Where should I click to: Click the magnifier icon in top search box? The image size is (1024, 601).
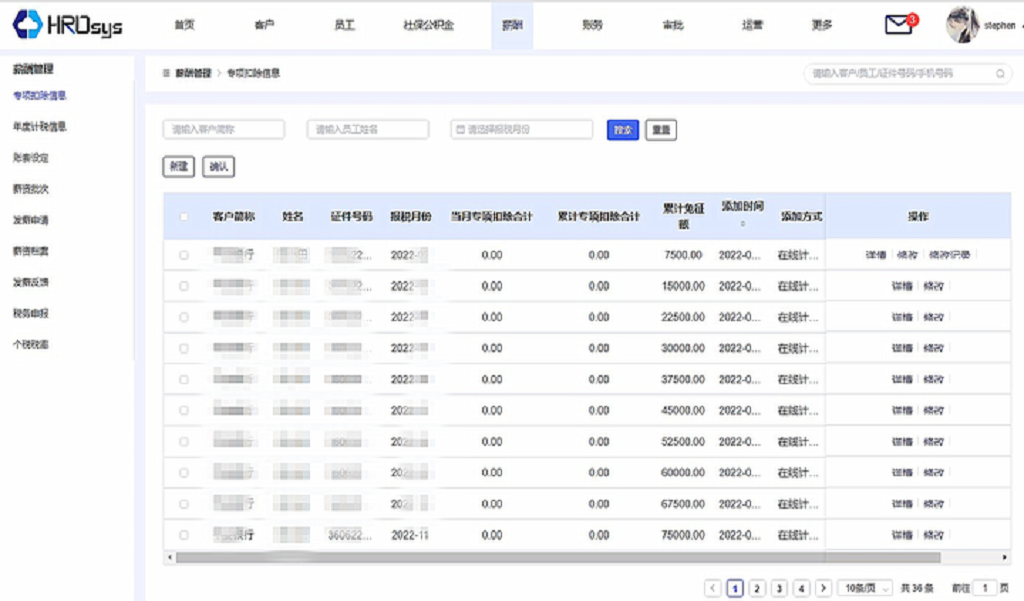coord(999,74)
